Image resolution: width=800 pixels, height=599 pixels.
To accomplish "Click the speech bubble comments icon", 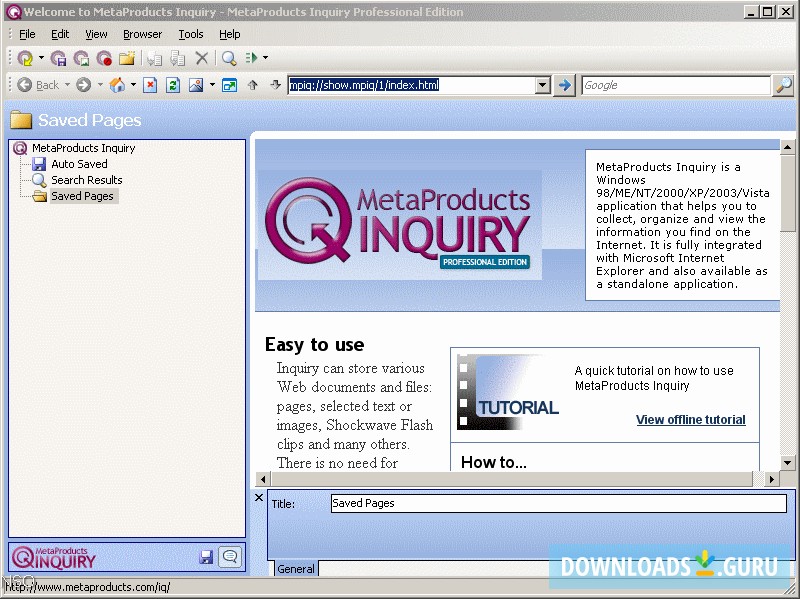I will point(230,556).
